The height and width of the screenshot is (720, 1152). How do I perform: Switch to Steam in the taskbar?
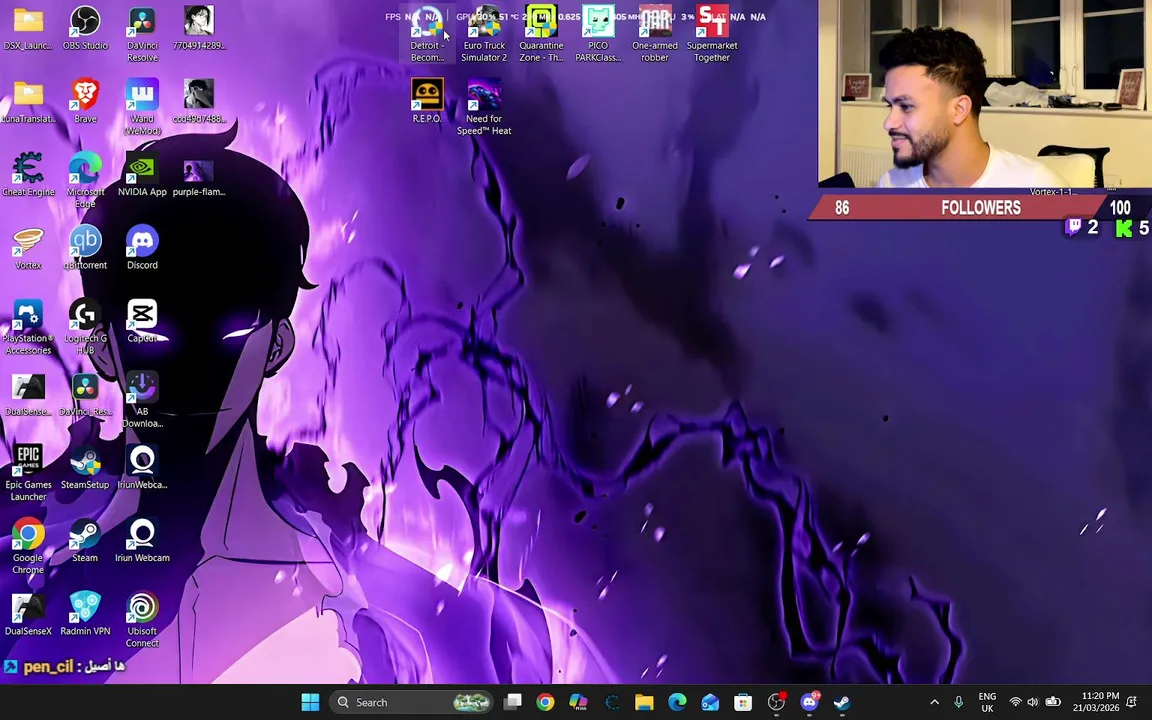tap(842, 702)
